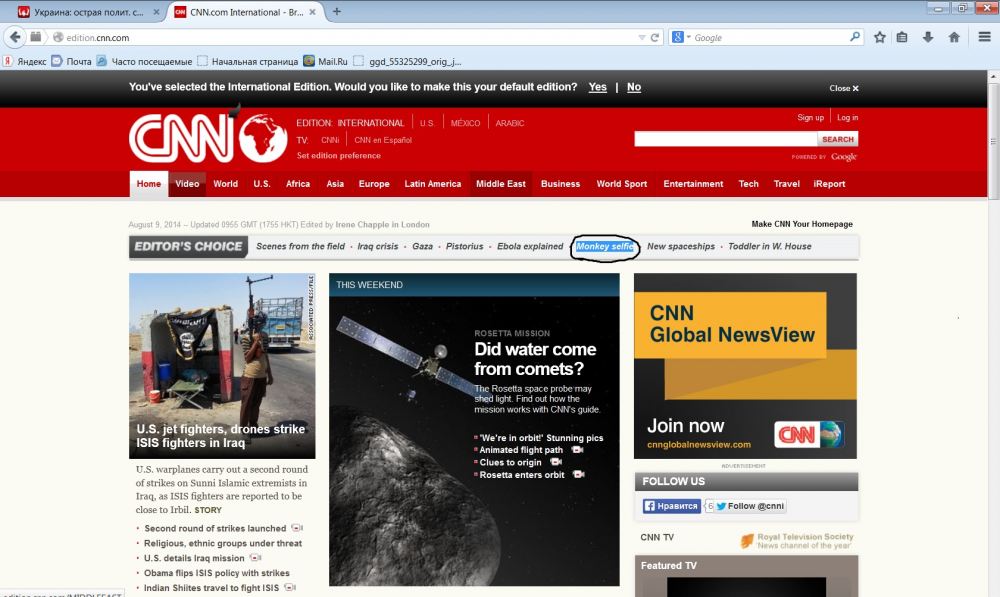Click the search magnifier icon in Google box
The image size is (1000, 597).
855,38
